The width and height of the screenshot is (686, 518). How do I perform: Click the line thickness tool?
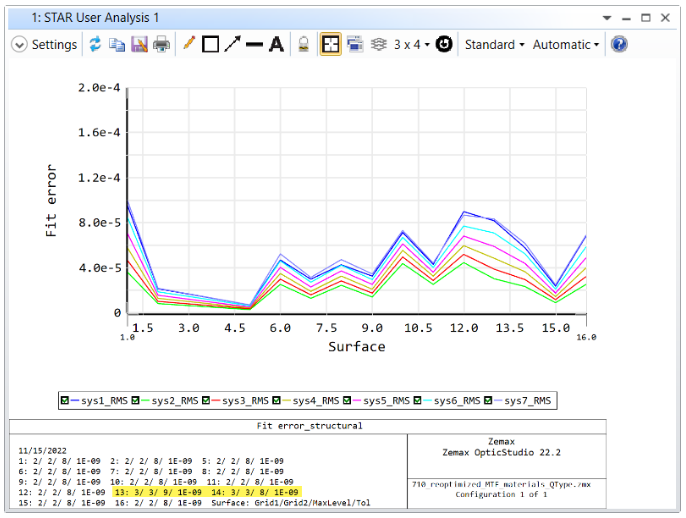(254, 44)
